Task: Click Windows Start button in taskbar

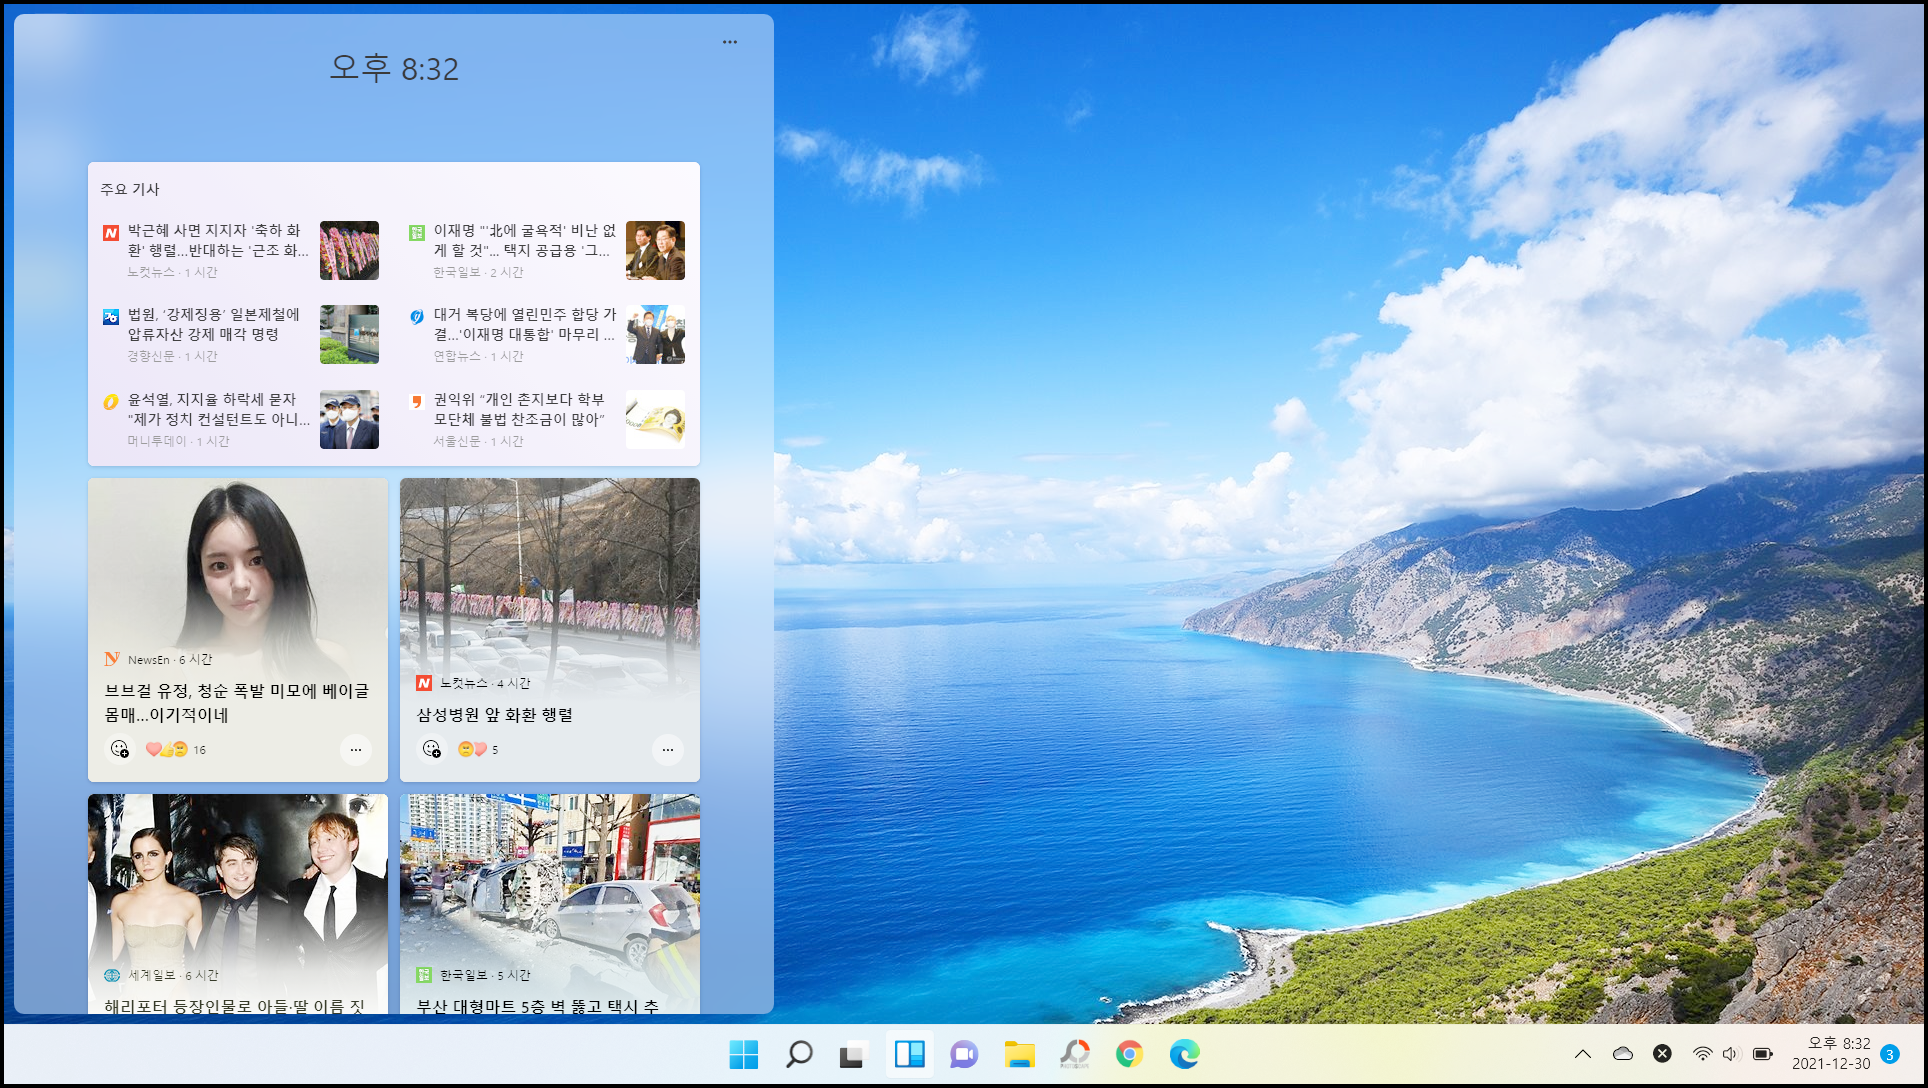Action: (743, 1054)
